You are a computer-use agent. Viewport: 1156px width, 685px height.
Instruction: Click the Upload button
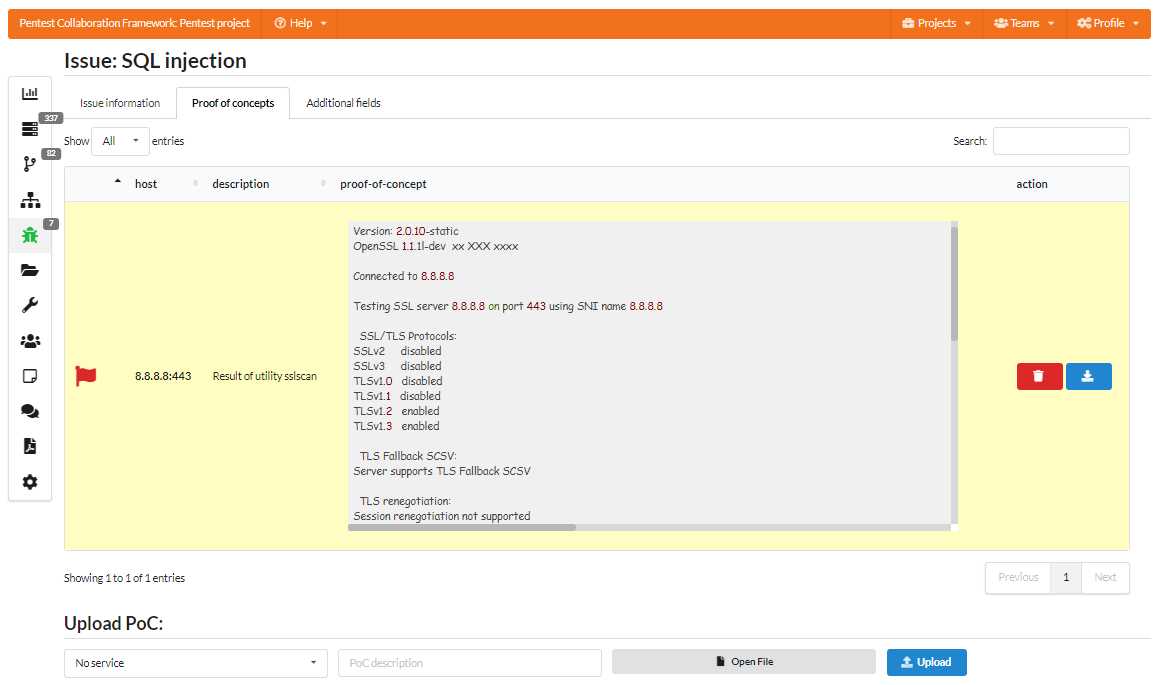[927, 662]
